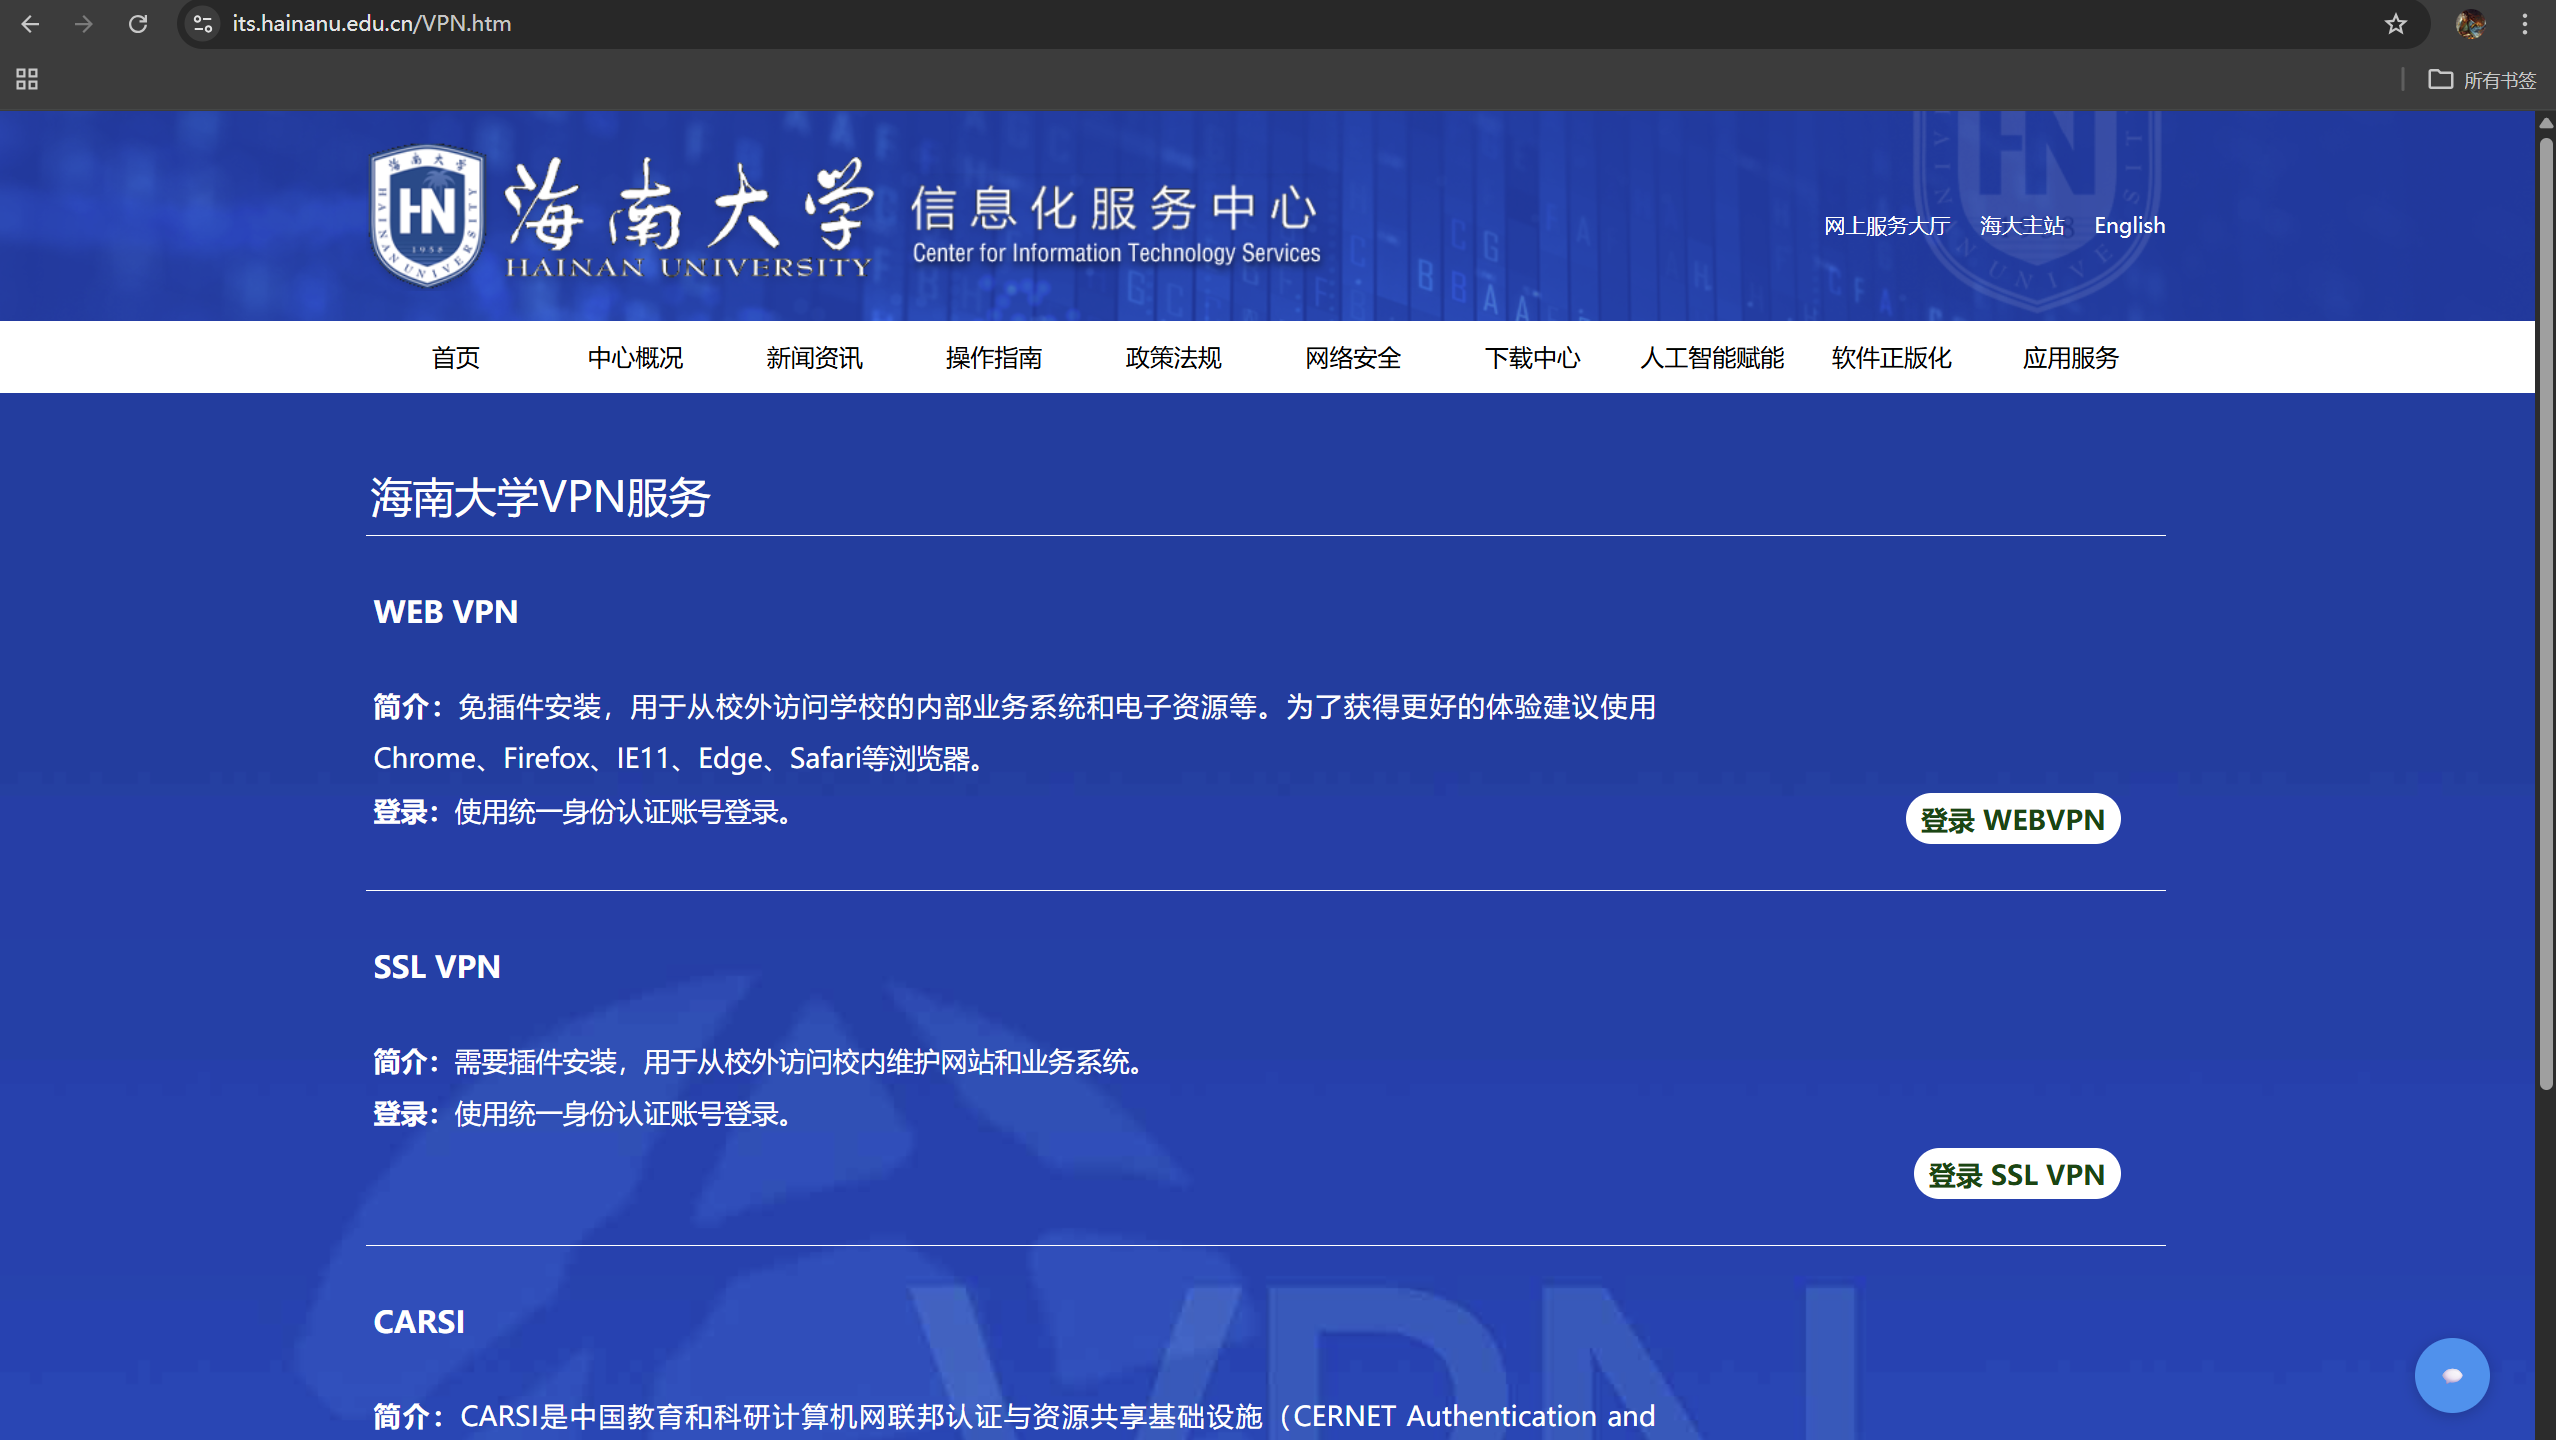The height and width of the screenshot is (1440, 2556).
Task: Expand the 下载中心 navigation menu
Action: click(1532, 358)
